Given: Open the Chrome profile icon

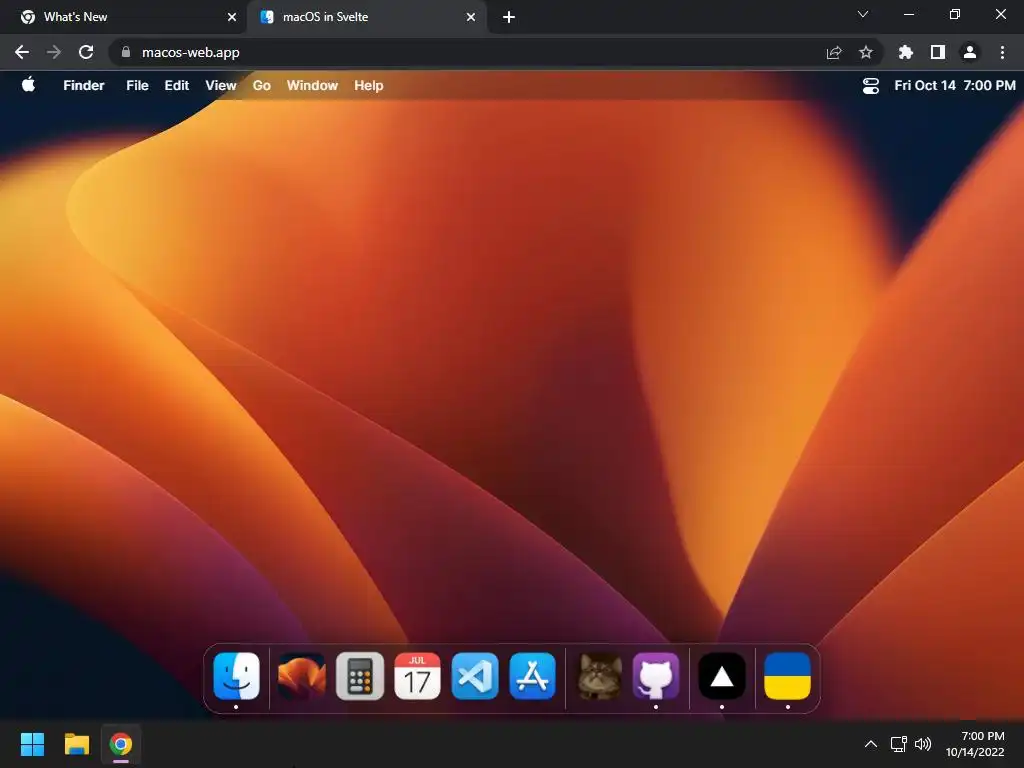Looking at the screenshot, I should 970,52.
